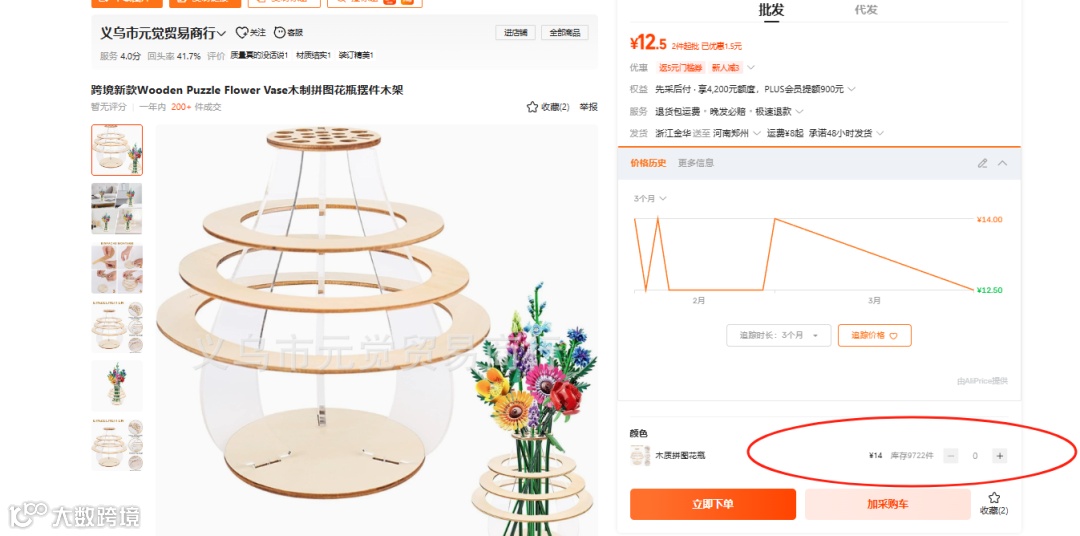Select the second product thumbnail image
Image resolution: width=1080 pixels, height=536 pixels.
(x=117, y=208)
